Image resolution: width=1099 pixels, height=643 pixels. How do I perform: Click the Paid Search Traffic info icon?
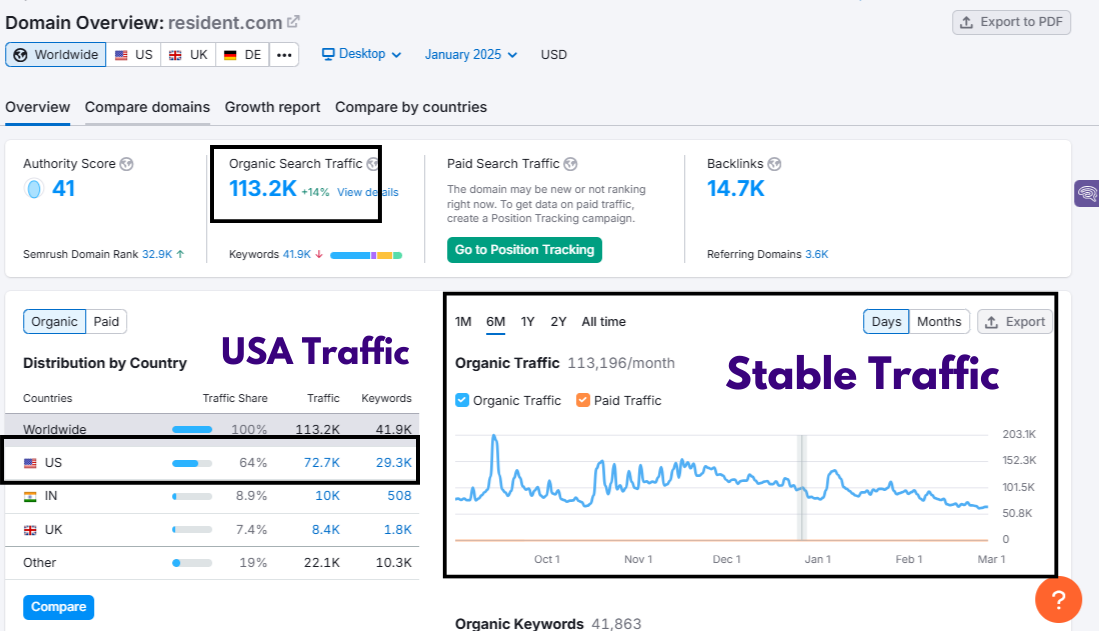tap(570, 164)
